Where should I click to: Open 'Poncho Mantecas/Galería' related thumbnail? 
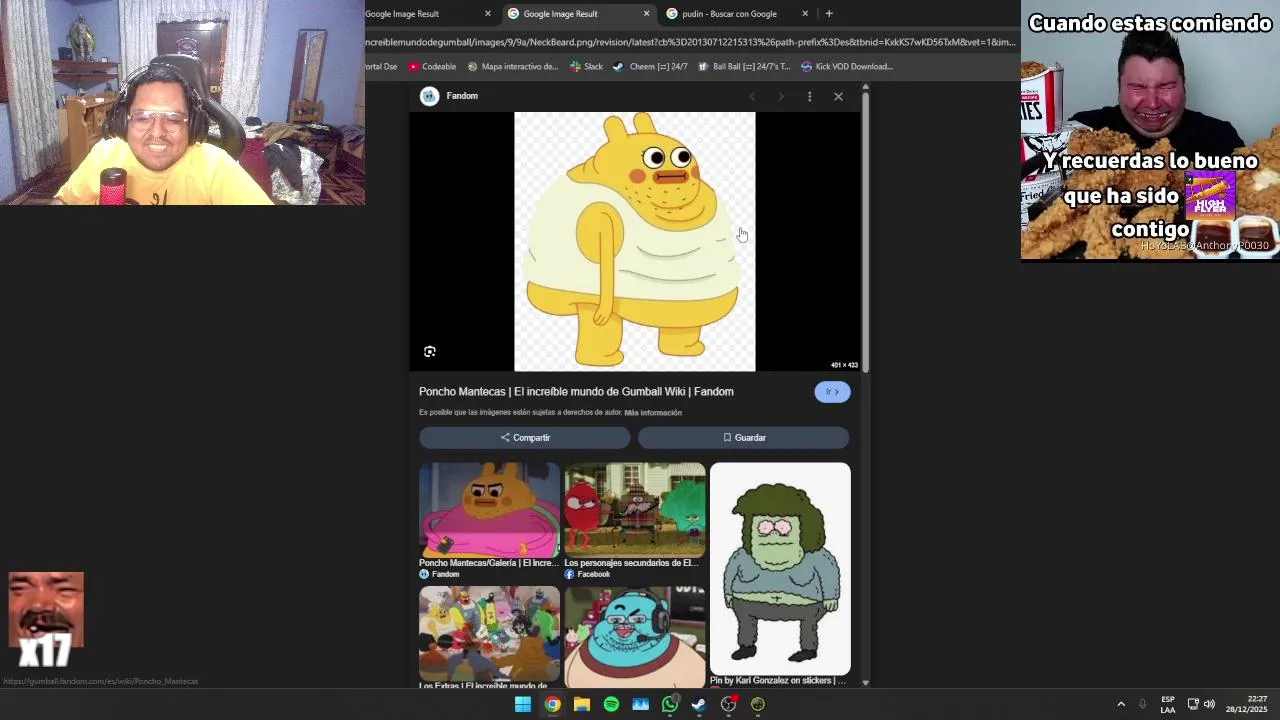[x=490, y=510]
